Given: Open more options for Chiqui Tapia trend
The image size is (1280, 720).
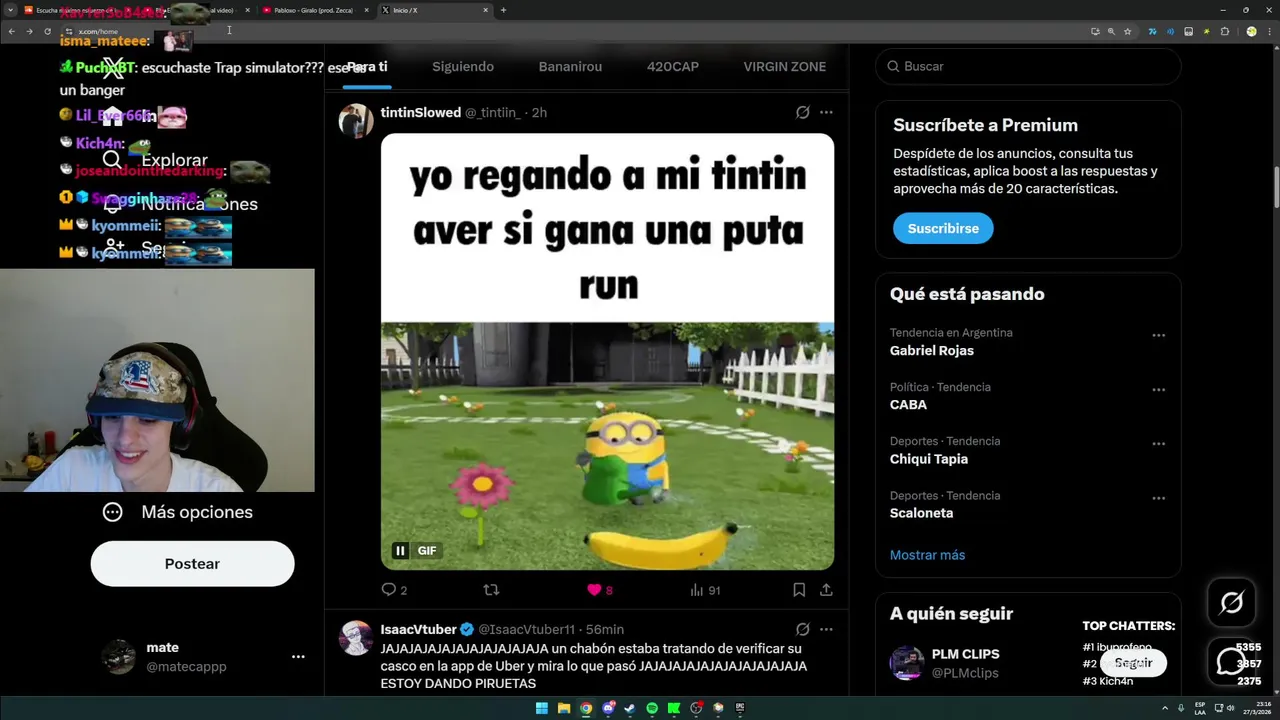Looking at the screenshot, I should [1159, 444].
